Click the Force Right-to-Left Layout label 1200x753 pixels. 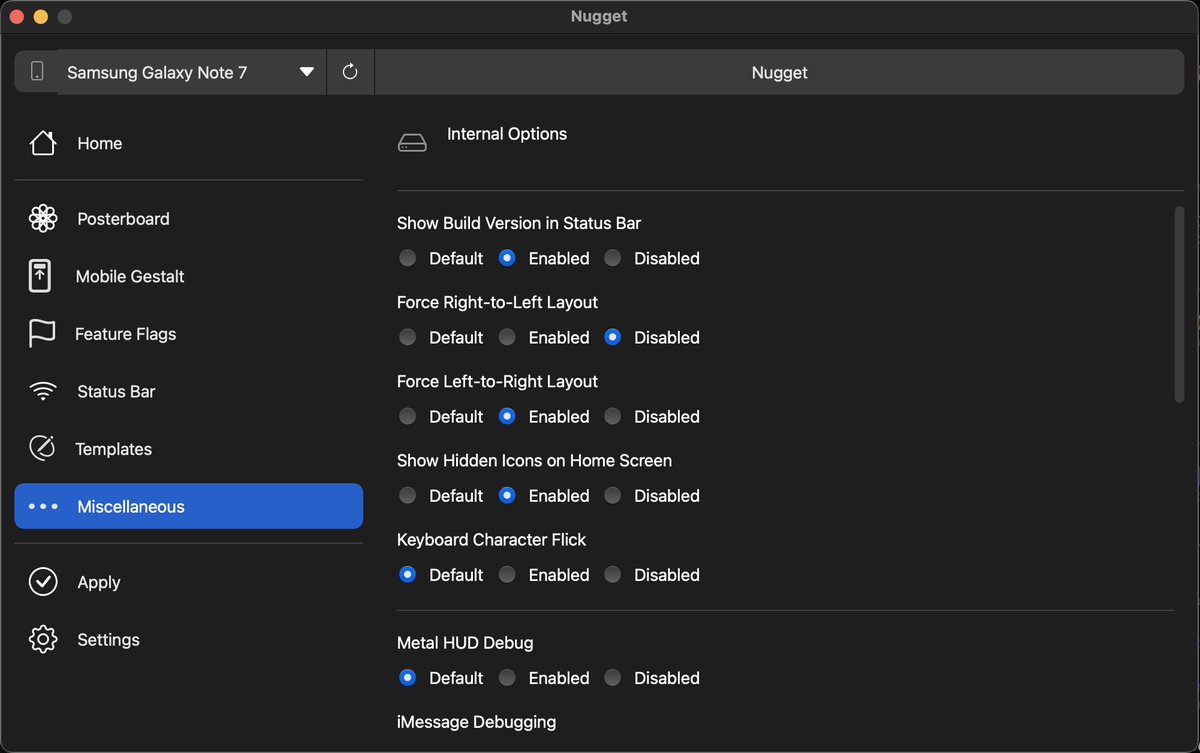pyautogui.click(x=497, y=303)
